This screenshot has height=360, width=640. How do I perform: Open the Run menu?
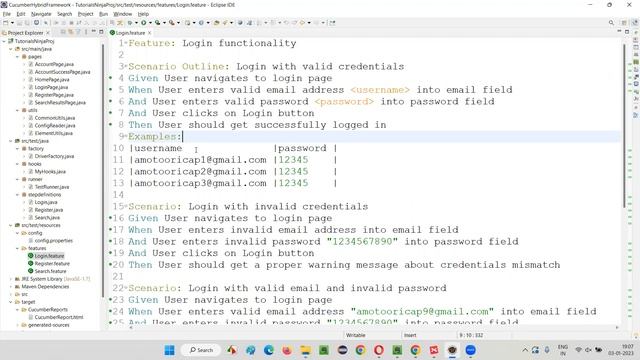point(104,14)
